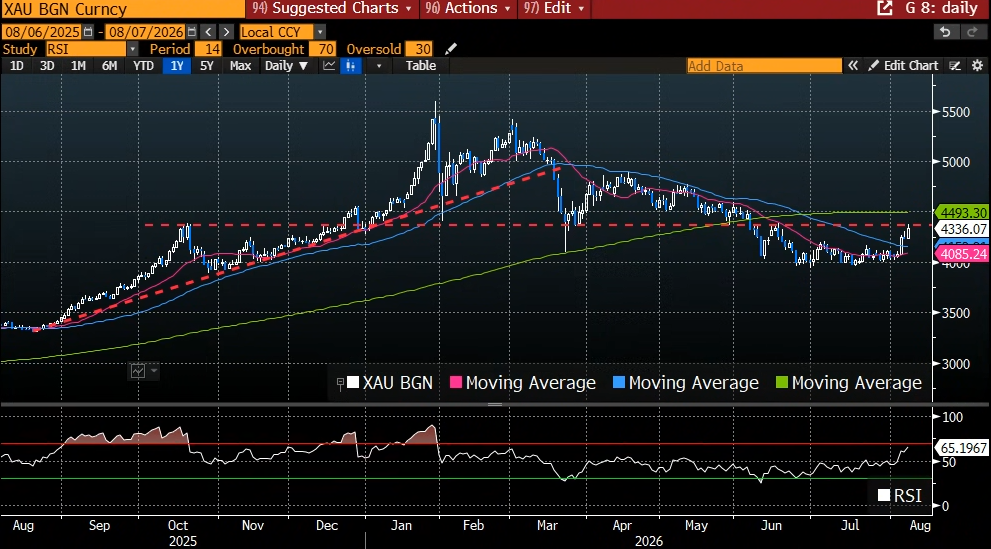
Task: Click Edit Chart button
Action: click(x=904, y=66)
